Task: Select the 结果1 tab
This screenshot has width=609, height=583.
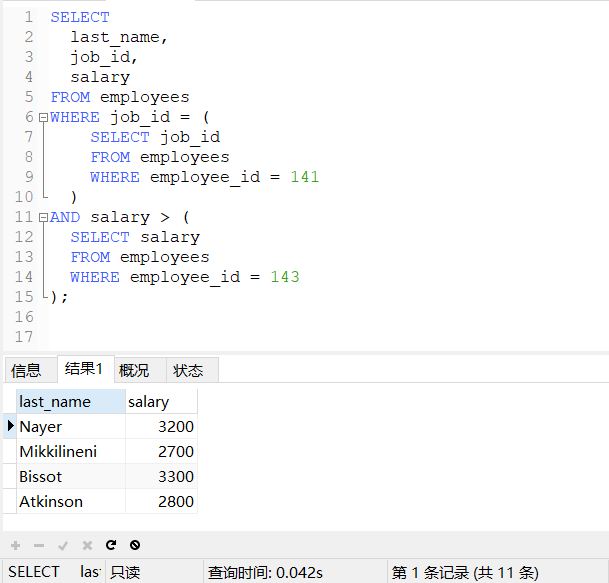Action: 85,369
